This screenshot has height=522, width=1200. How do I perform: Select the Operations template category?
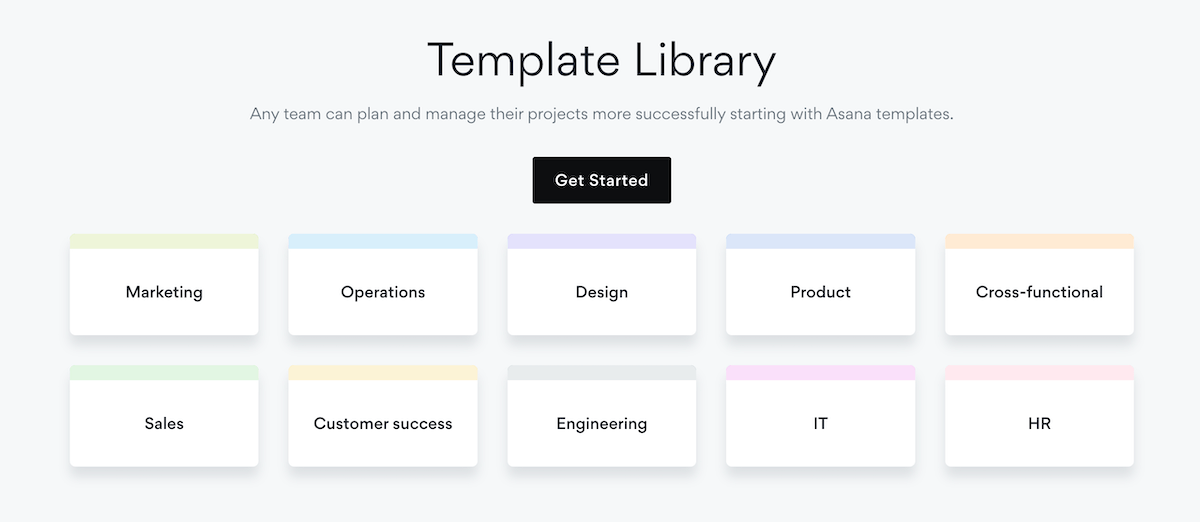pos(383,292)
